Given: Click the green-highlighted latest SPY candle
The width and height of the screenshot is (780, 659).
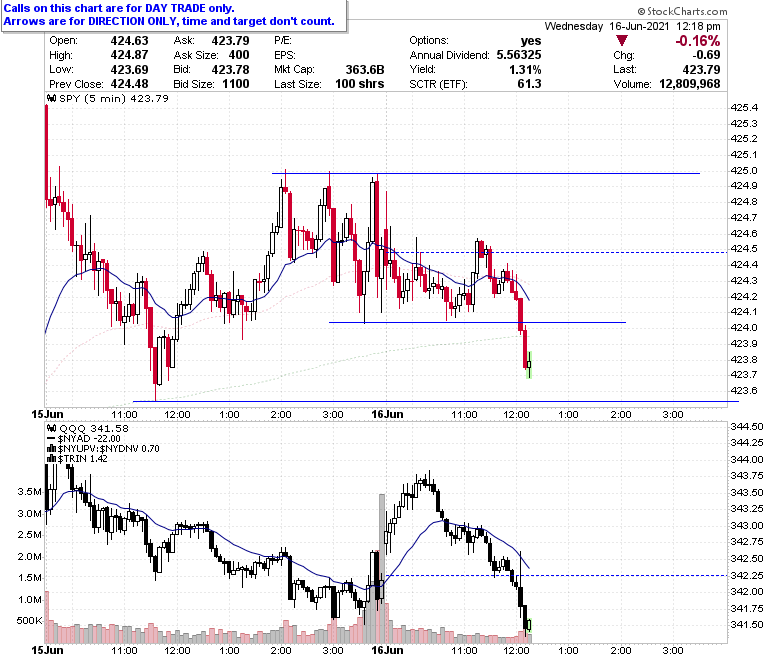Looking at the screenshot, I should [529, 365].
